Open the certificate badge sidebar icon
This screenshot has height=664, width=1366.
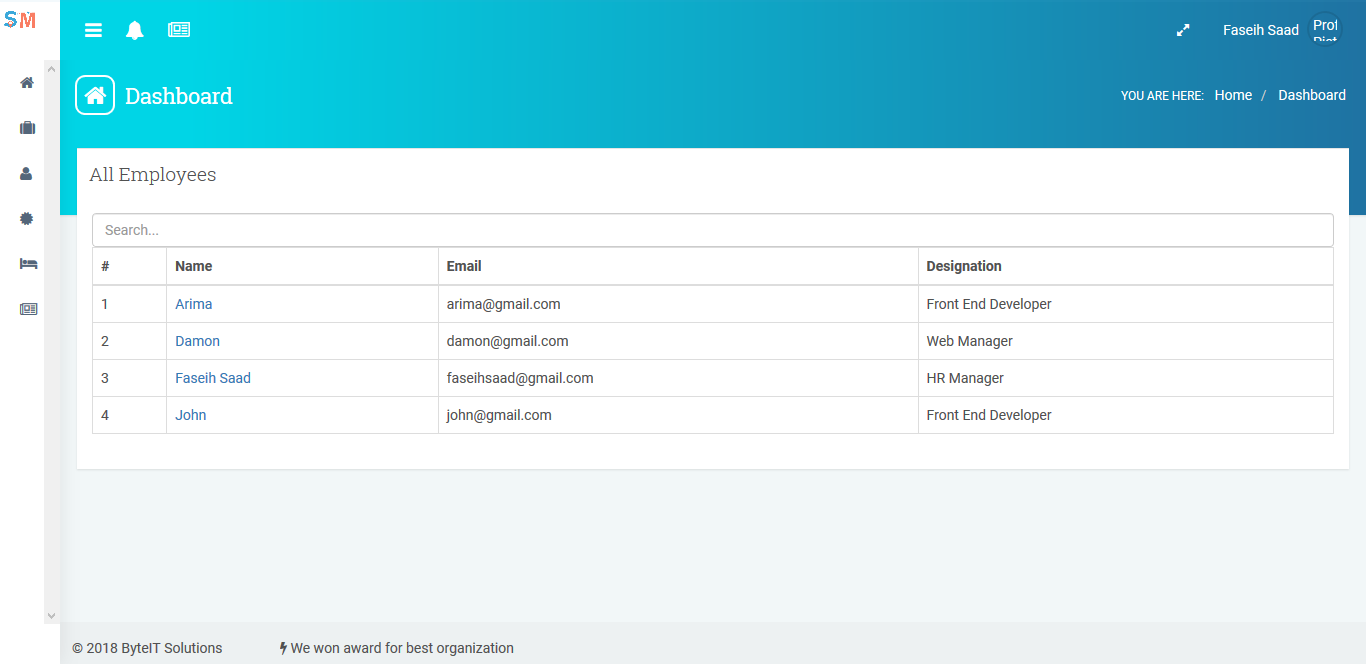pos(27,218)
